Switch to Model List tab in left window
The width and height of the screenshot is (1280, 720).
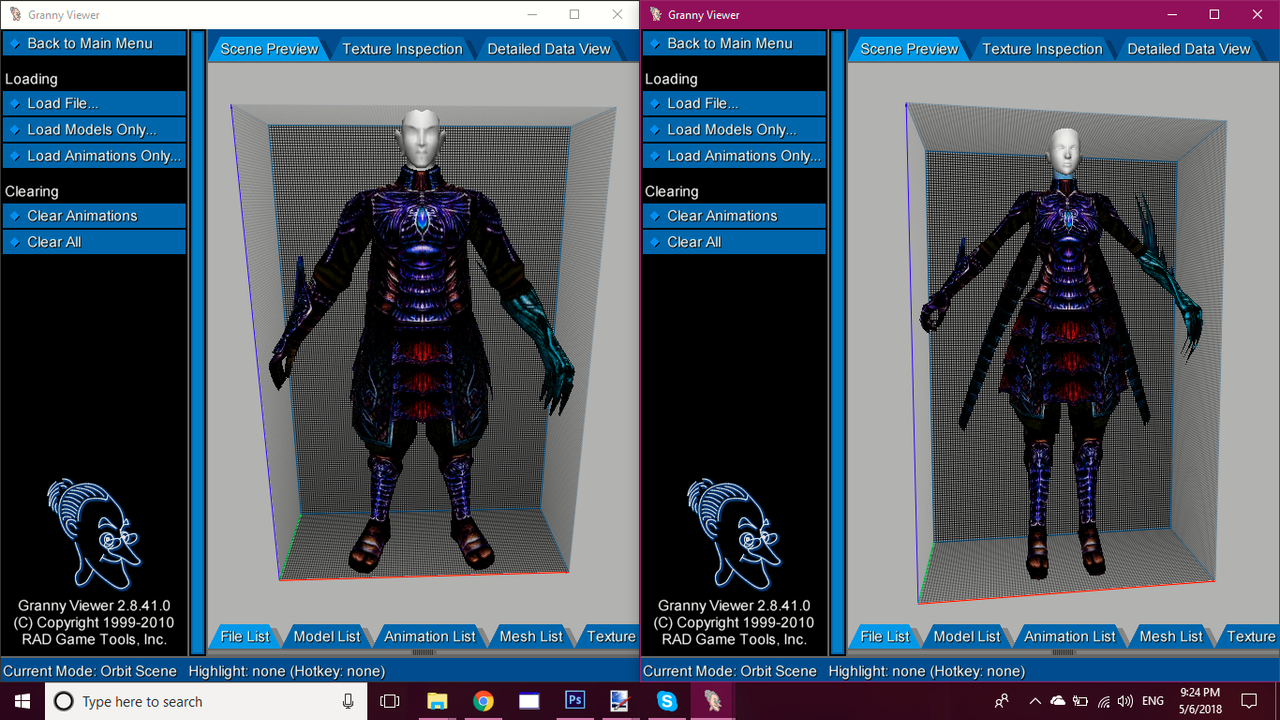point(327,636)
